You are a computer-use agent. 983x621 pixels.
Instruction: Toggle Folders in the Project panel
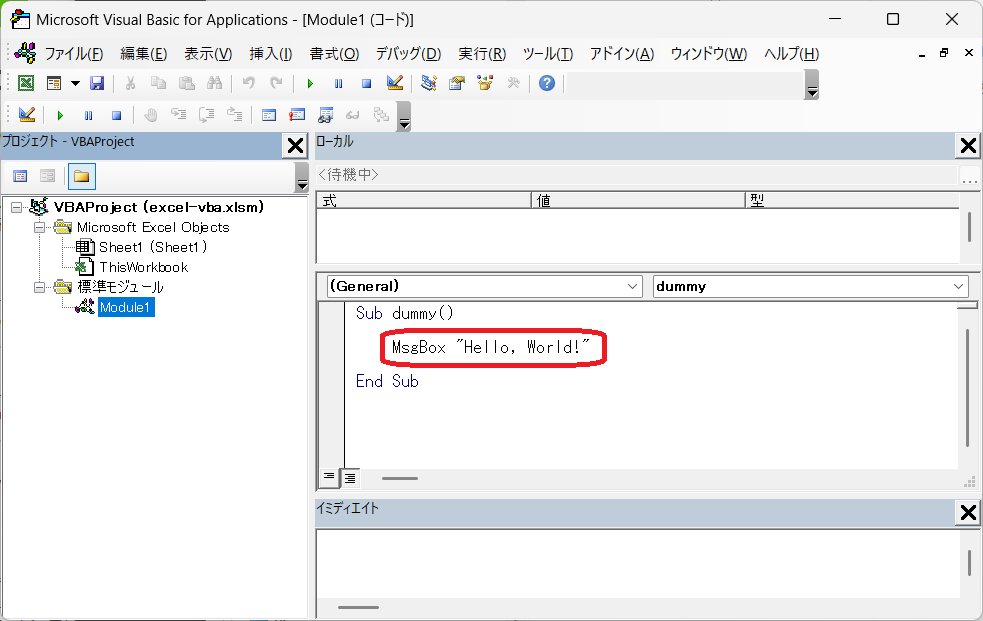[x=81, y=176]
